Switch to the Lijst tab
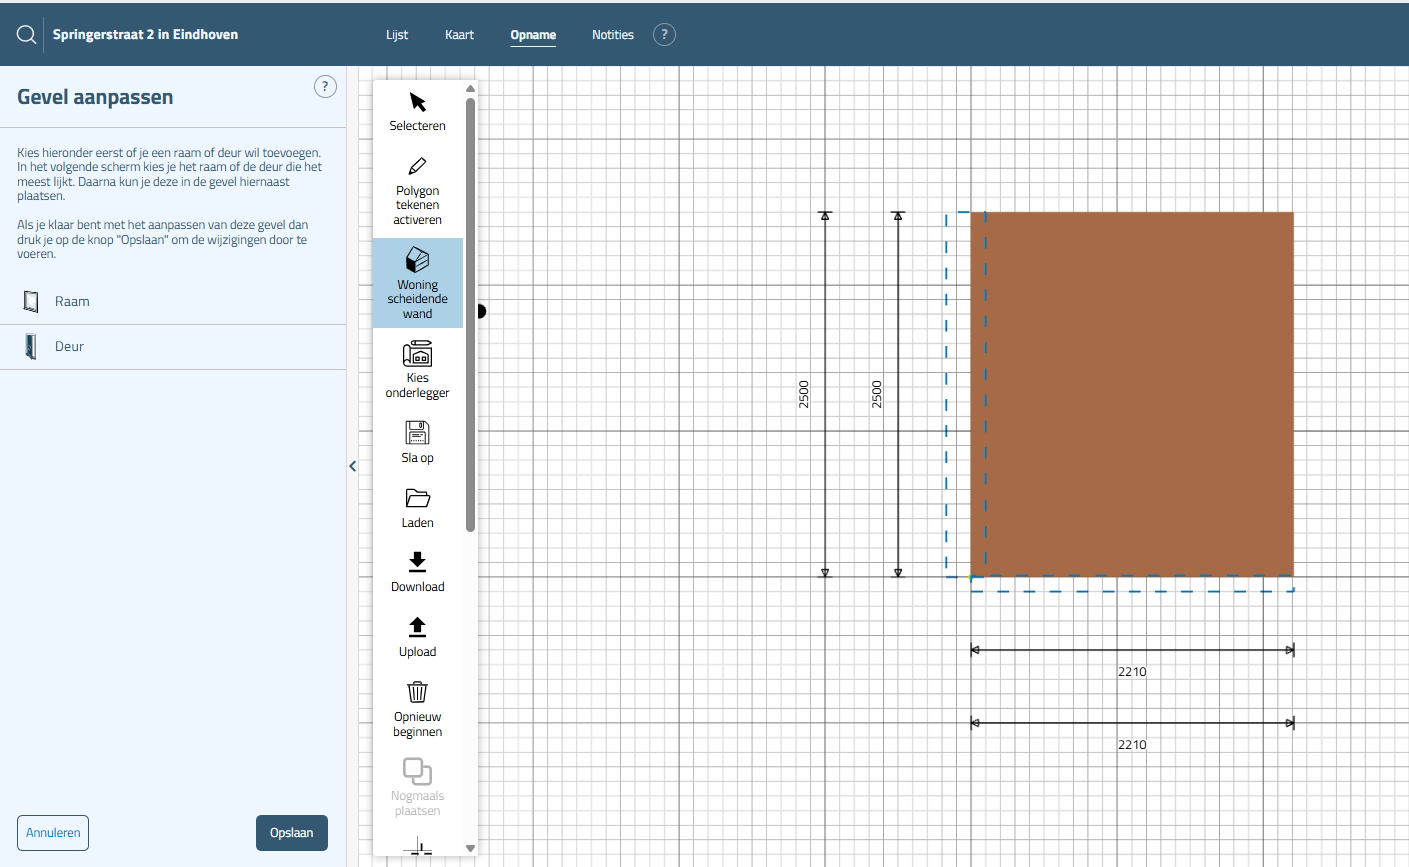Screen dimensions: 1409x867 (397, 35)
